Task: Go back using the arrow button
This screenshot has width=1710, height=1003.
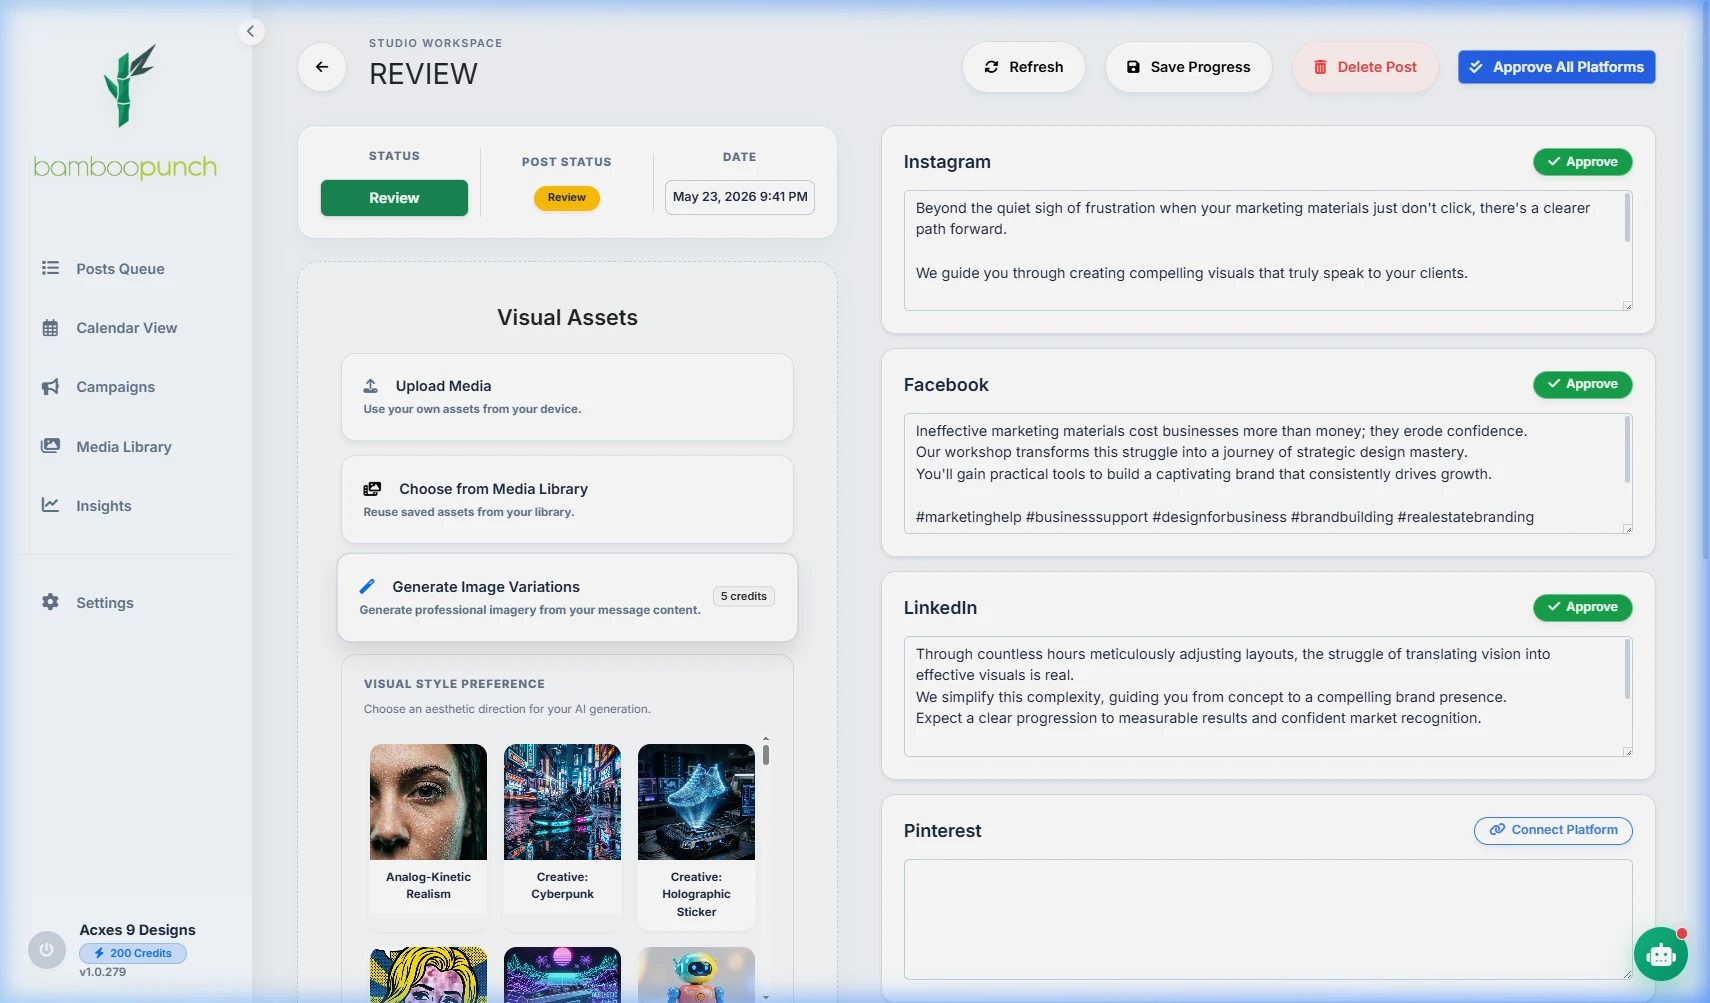Action: point(322,67)
